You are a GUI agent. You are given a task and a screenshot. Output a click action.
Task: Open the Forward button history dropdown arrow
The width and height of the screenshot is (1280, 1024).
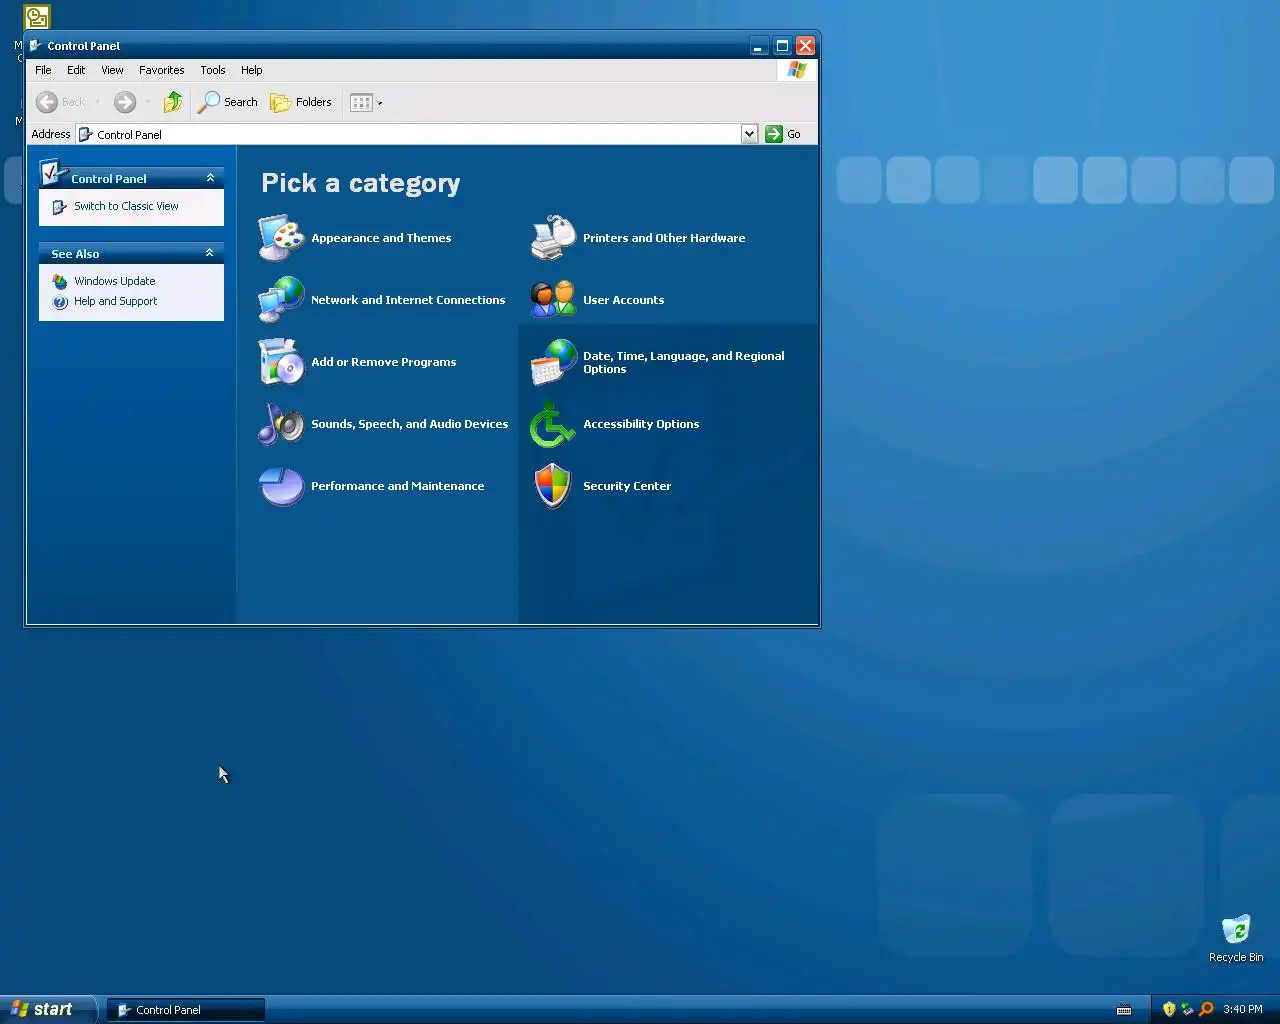tap(148, 102)
